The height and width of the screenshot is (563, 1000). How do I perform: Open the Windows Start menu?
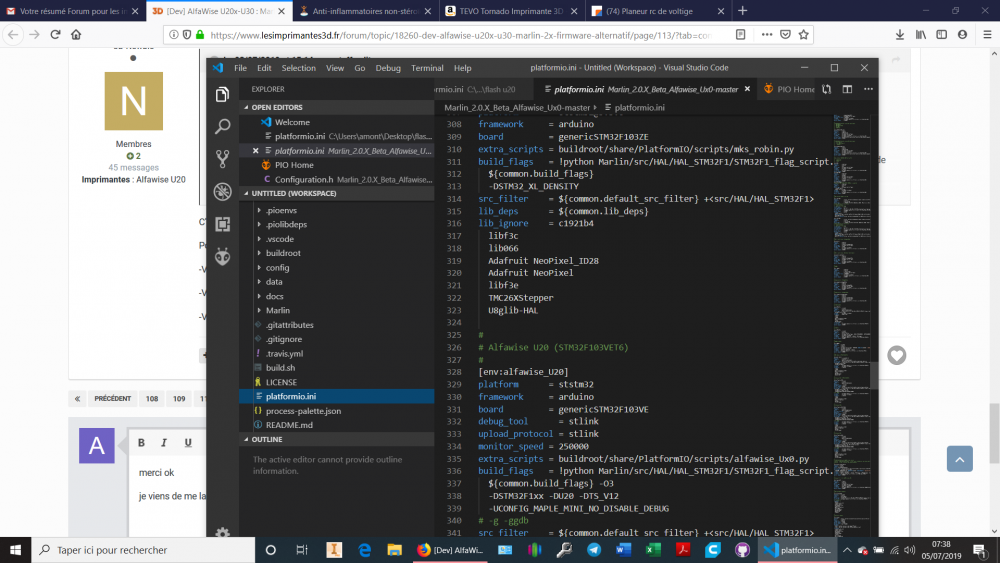(x=15, y=550)
